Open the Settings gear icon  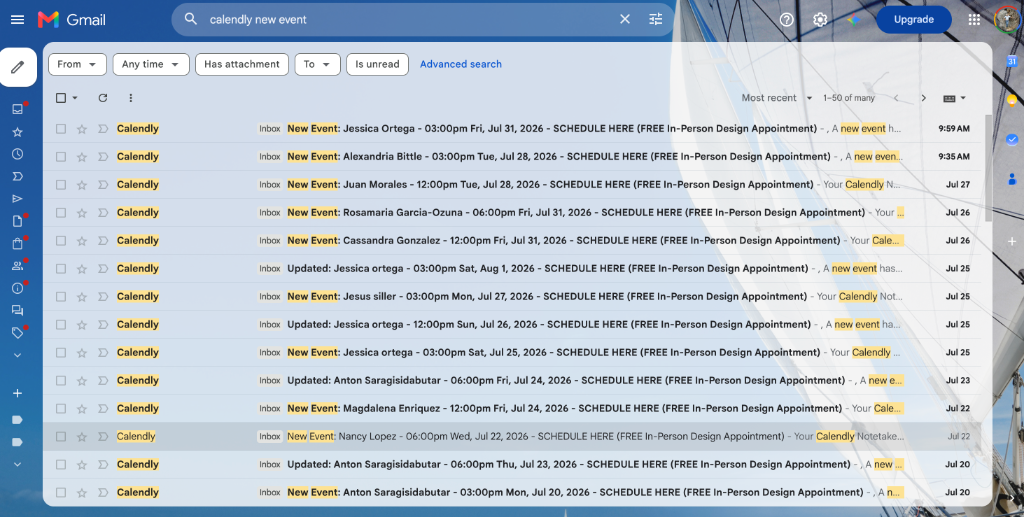pos(820,20)
